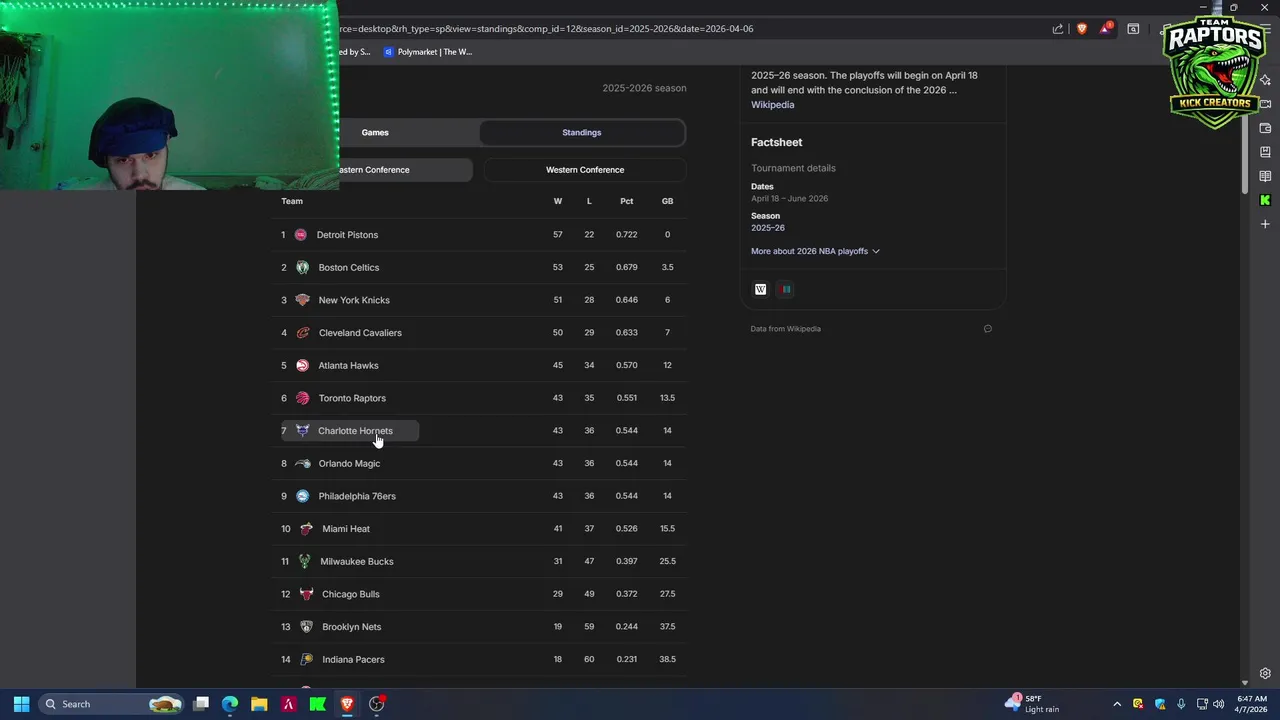Screen dimensions: 1280x720
Task: Open reading list book icon in sidebar
Action: [1265, 176]
